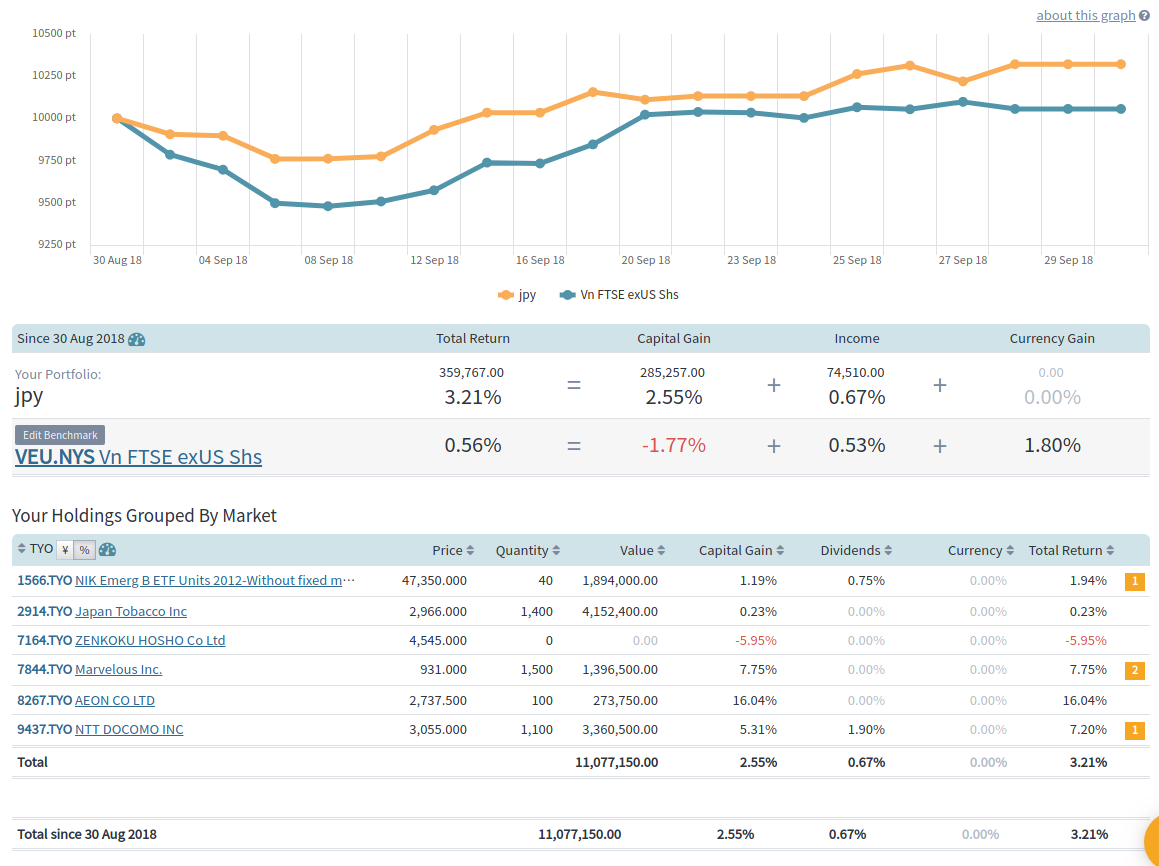Open the orange '2' badge for Marvelous Inc.
Image resolution: width=1159 pixels, height=866 pixels.
pos(1135,670)
